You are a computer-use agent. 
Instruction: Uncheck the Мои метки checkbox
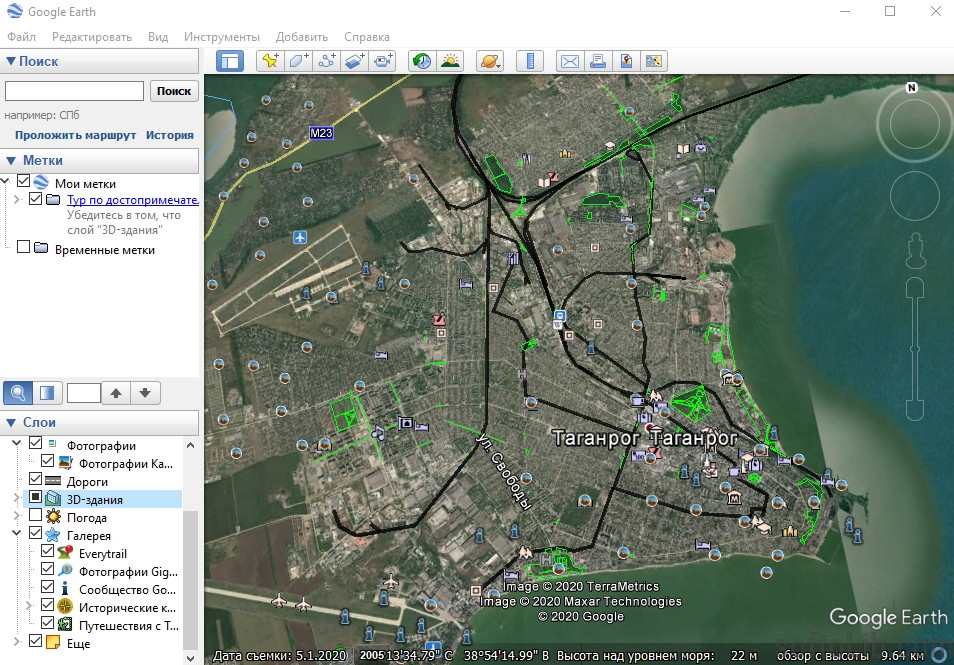point(24,181)
